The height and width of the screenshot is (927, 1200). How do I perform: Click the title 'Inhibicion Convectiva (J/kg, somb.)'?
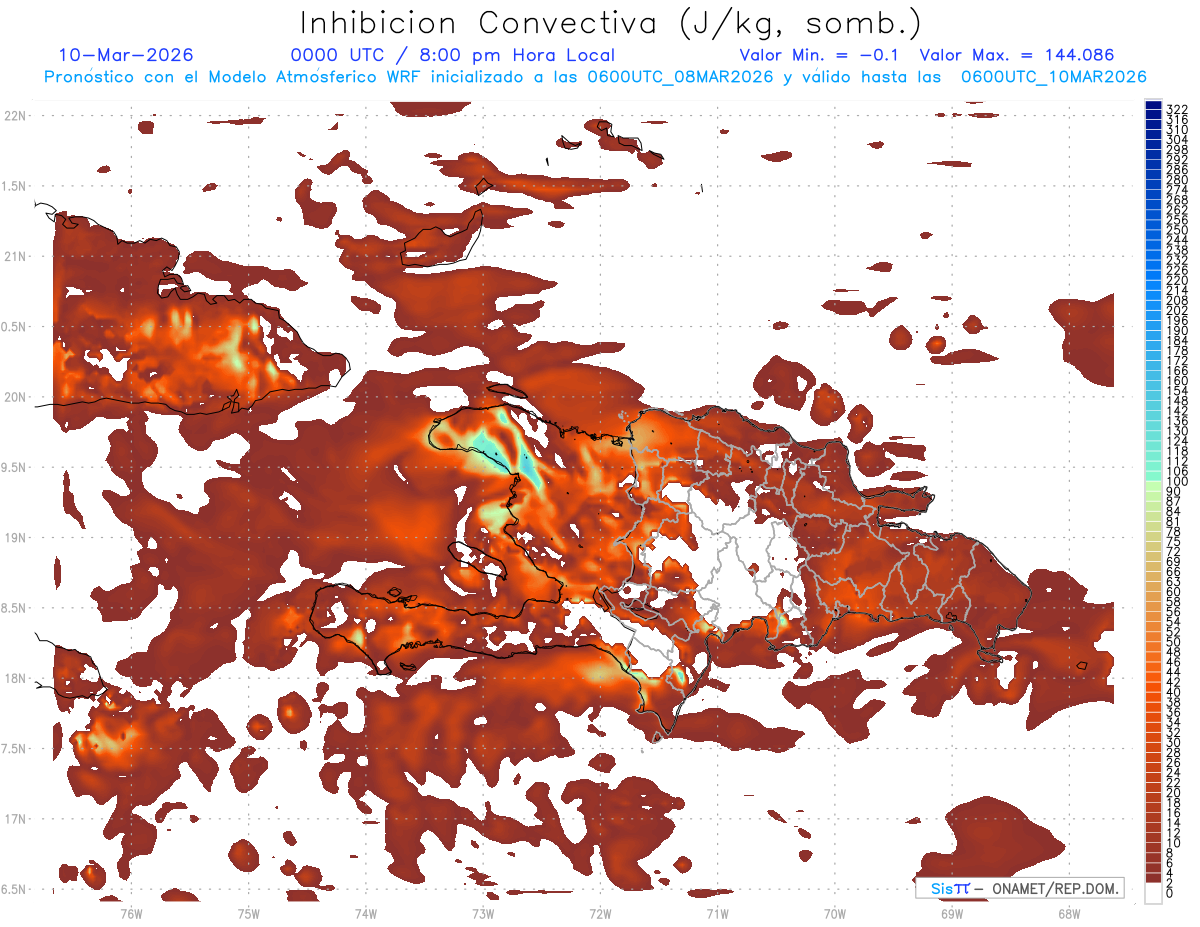(610, 23)
